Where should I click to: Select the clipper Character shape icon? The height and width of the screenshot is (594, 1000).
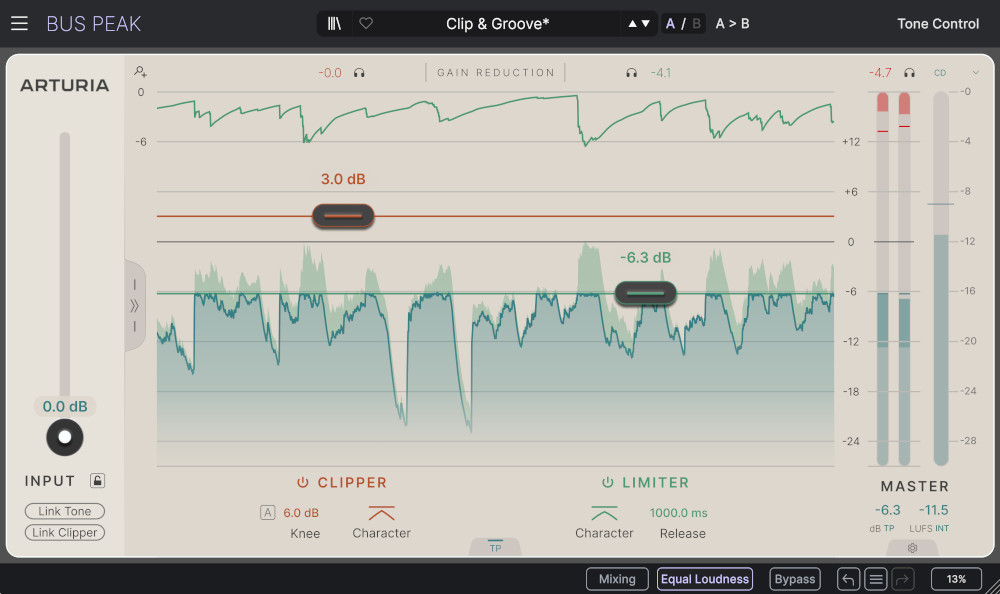(381, 513)
